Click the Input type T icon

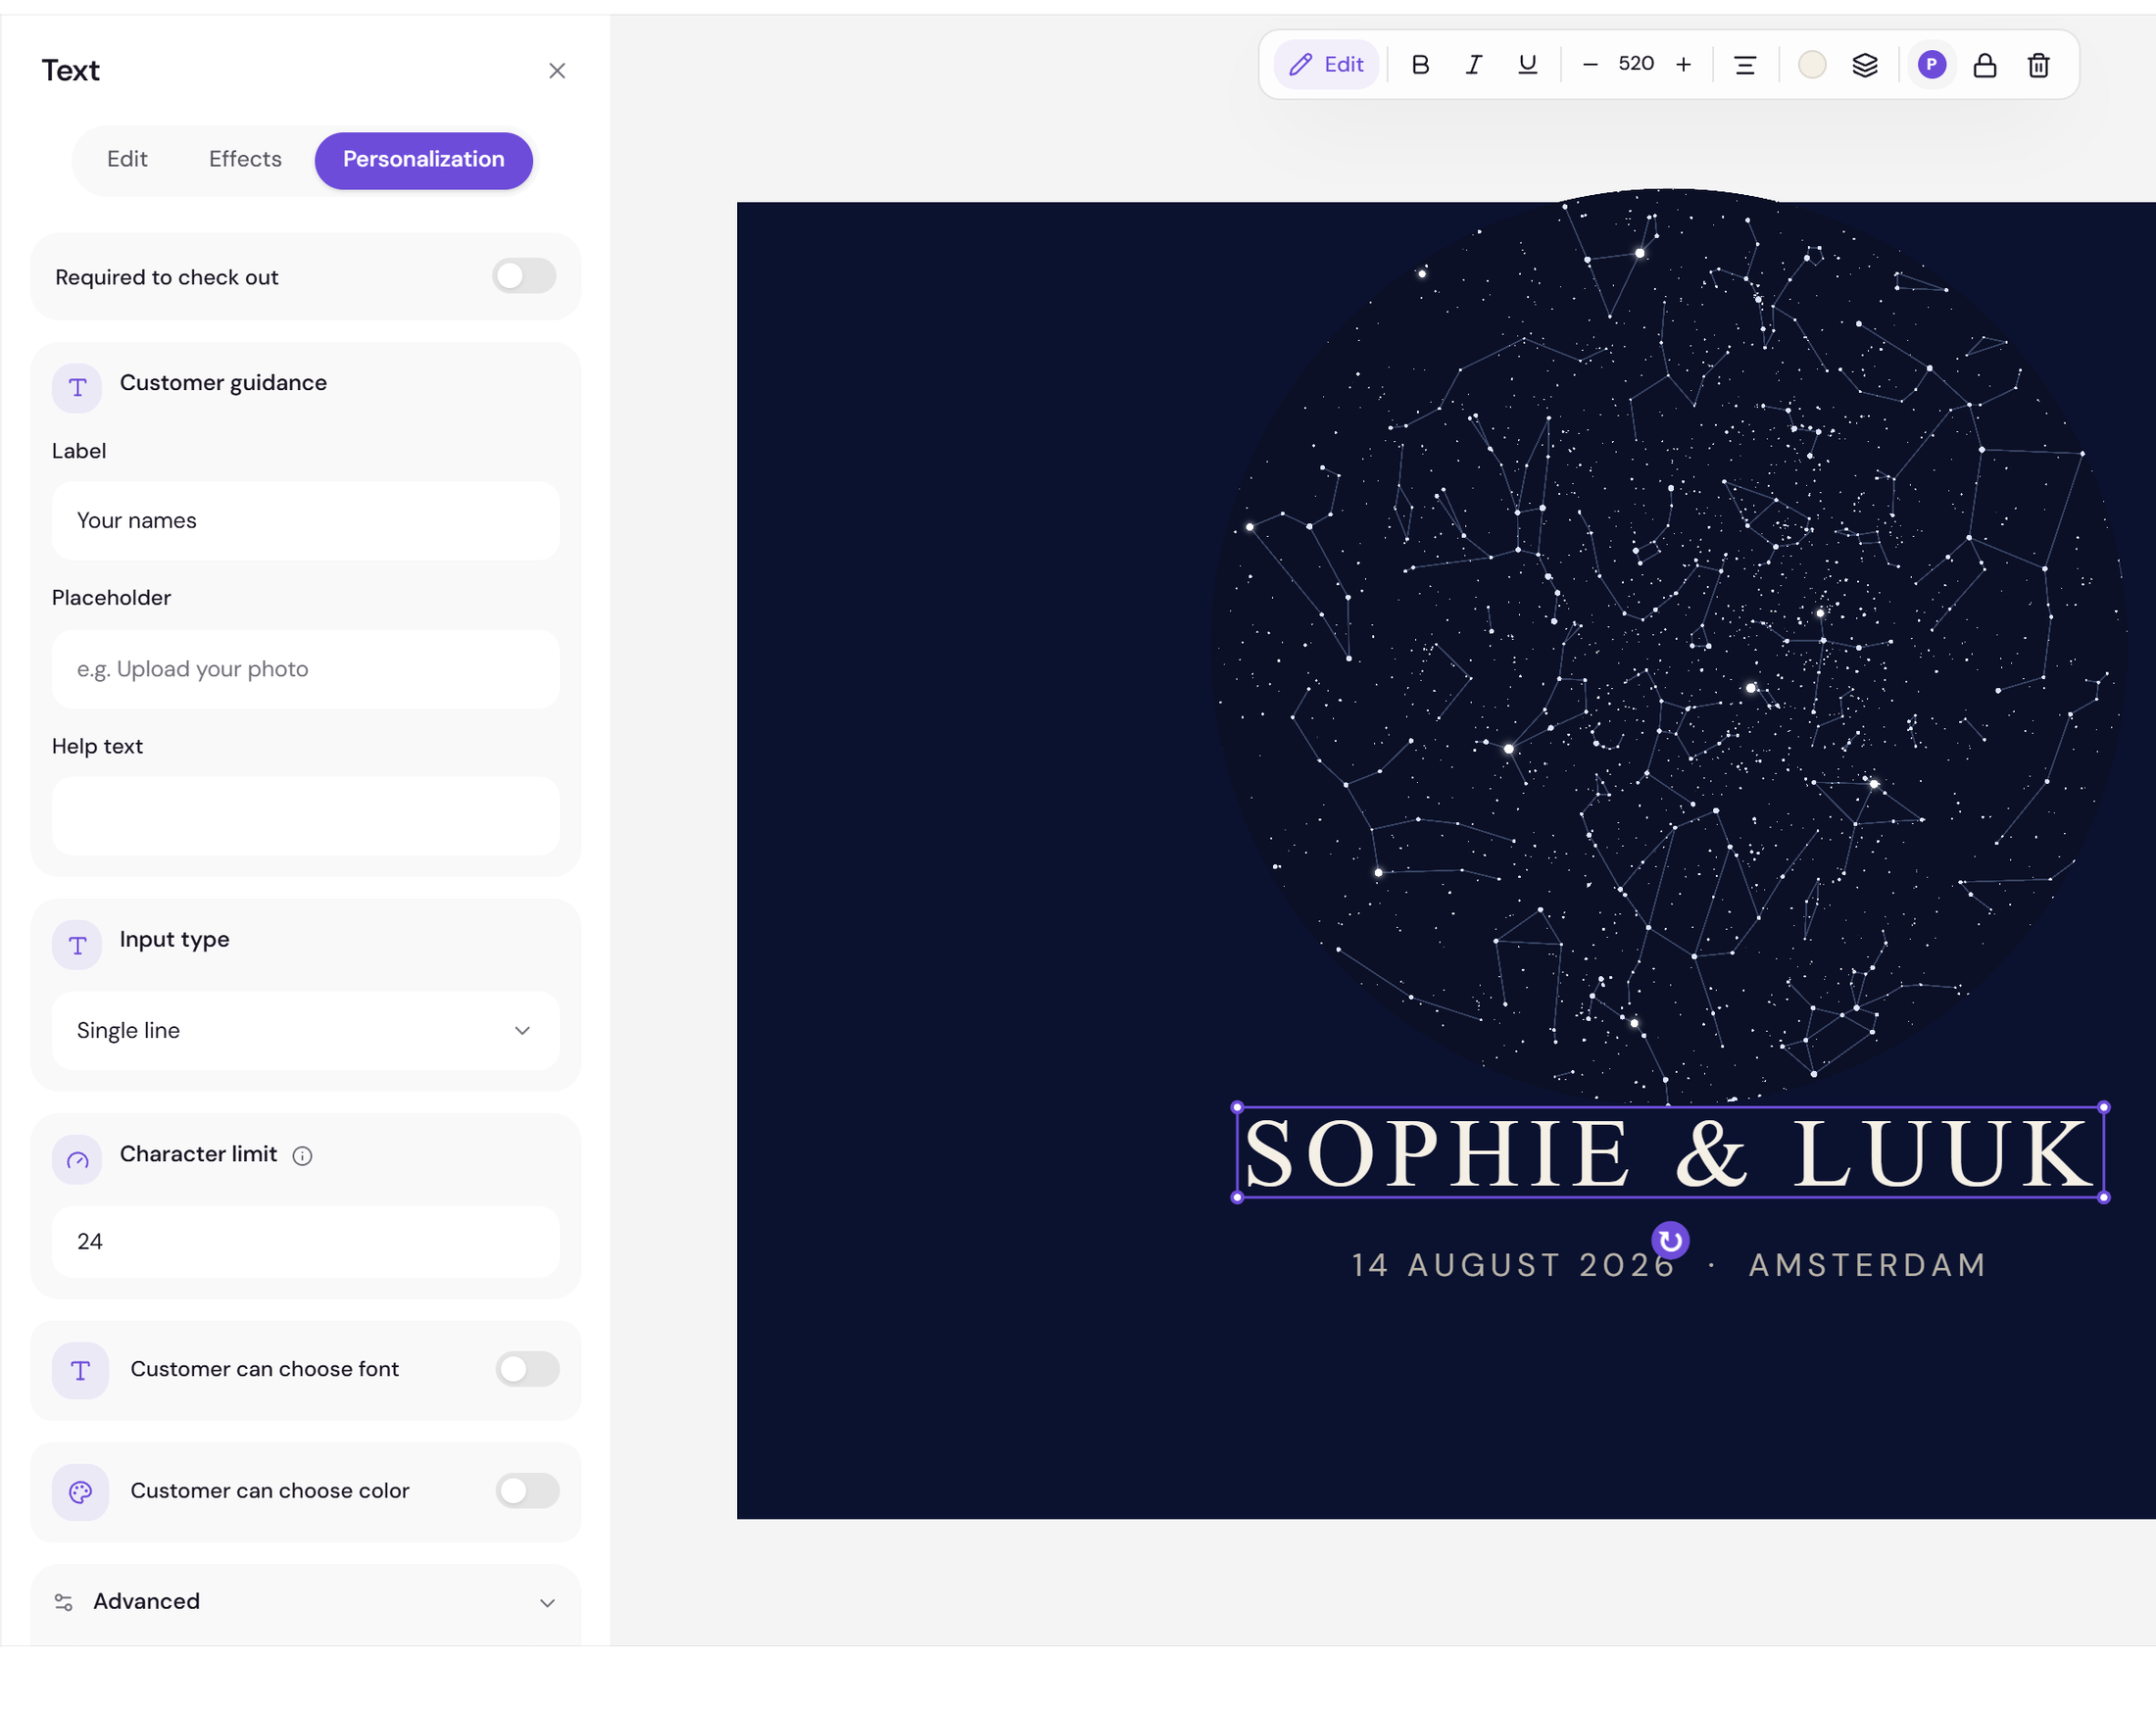77,945
